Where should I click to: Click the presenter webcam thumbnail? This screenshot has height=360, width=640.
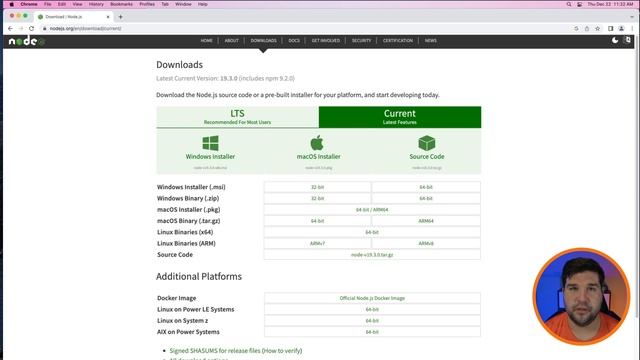[581, 296]
